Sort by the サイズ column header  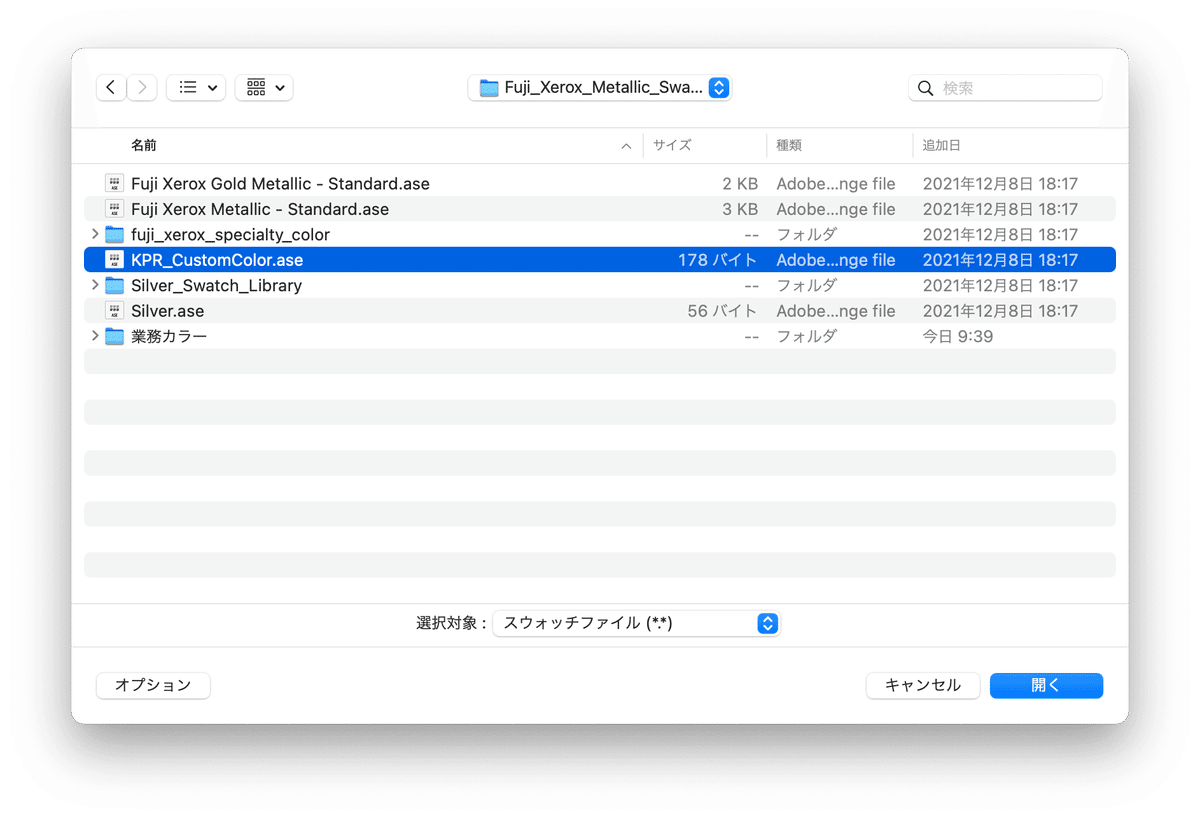(x=672, y=146)
